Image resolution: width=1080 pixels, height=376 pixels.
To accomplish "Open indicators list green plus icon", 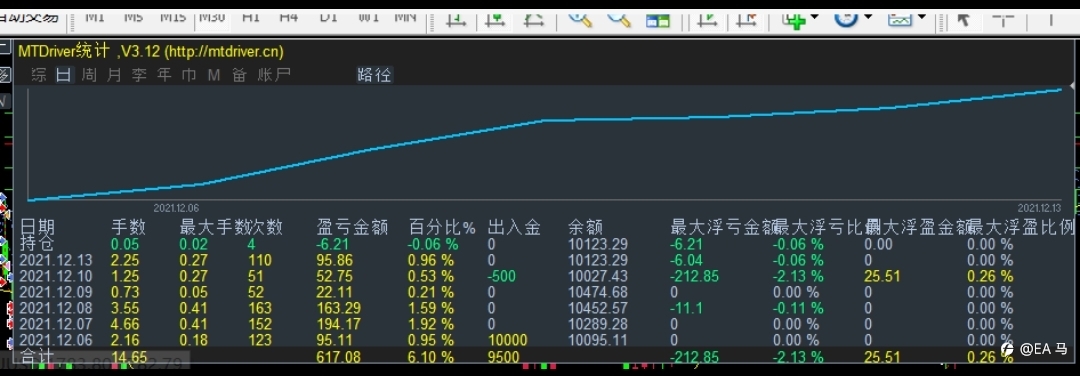I will tap(794, 20).
